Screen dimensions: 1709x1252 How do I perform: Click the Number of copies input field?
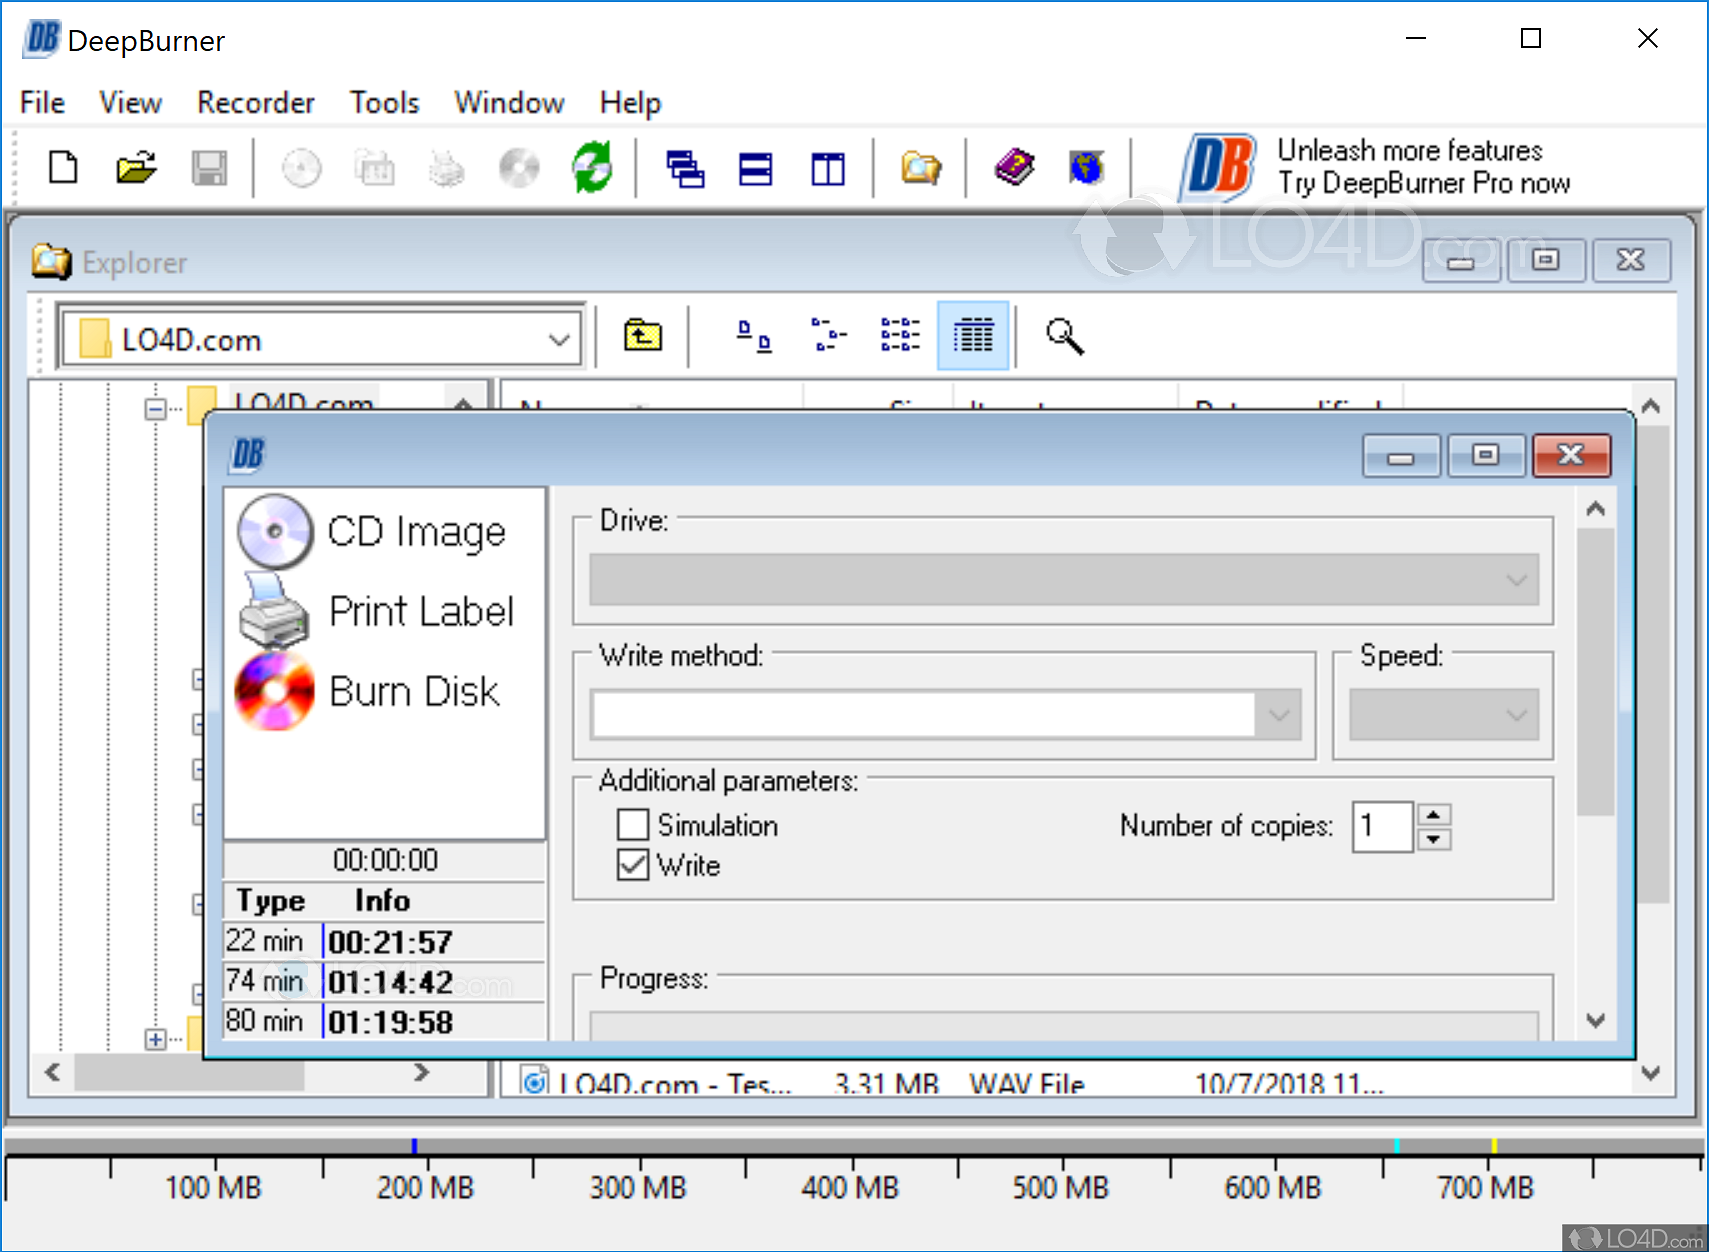click(x=1382, y=826)
